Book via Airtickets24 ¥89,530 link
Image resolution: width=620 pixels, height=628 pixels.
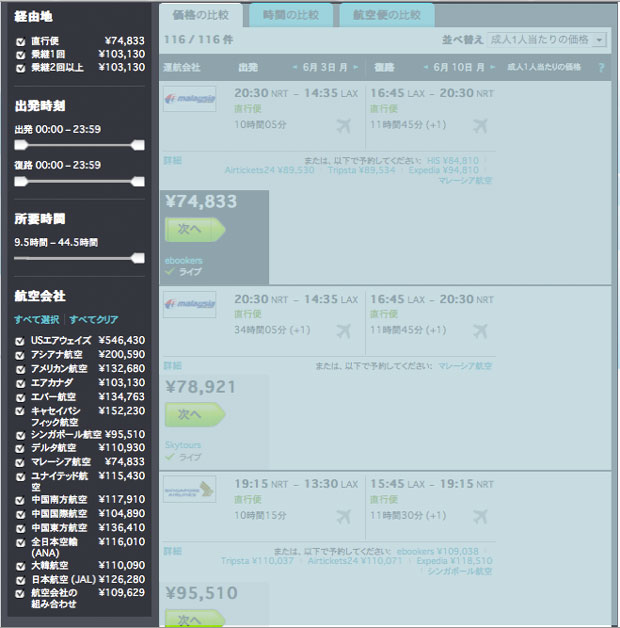269,170
